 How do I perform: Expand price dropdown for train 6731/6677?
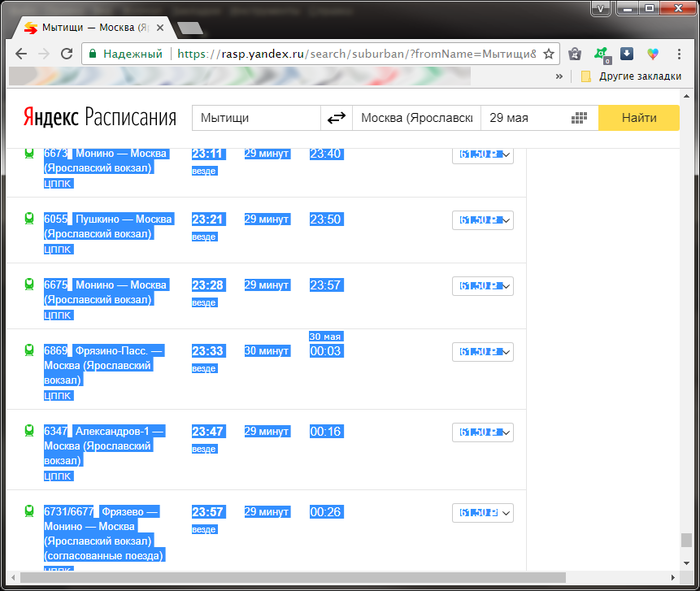coord(483,512)
